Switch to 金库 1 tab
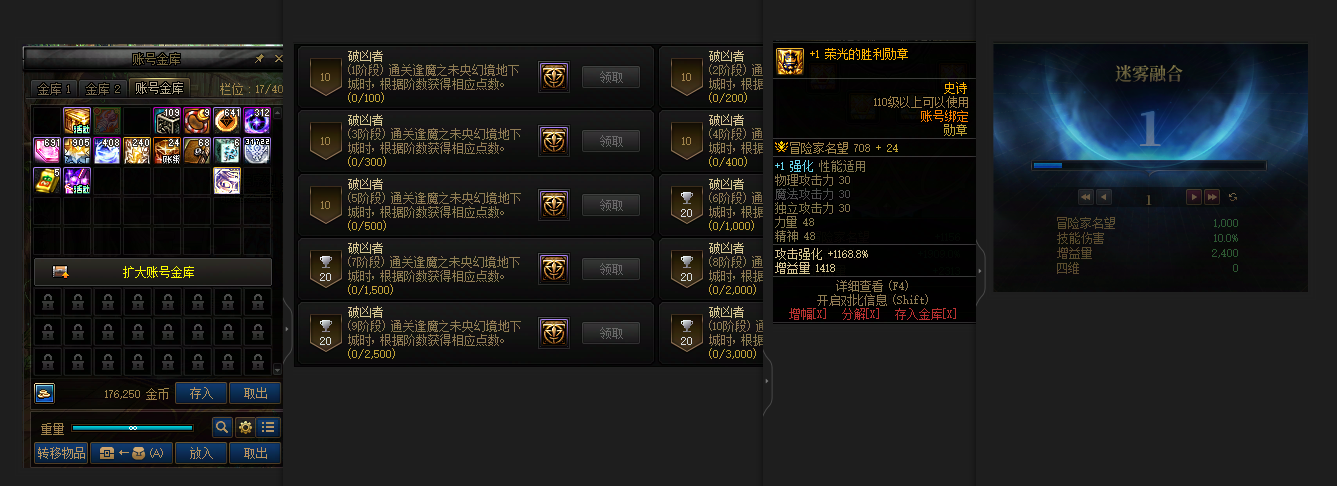This screenshot has width=1337, height=486. tap(54, 89)
